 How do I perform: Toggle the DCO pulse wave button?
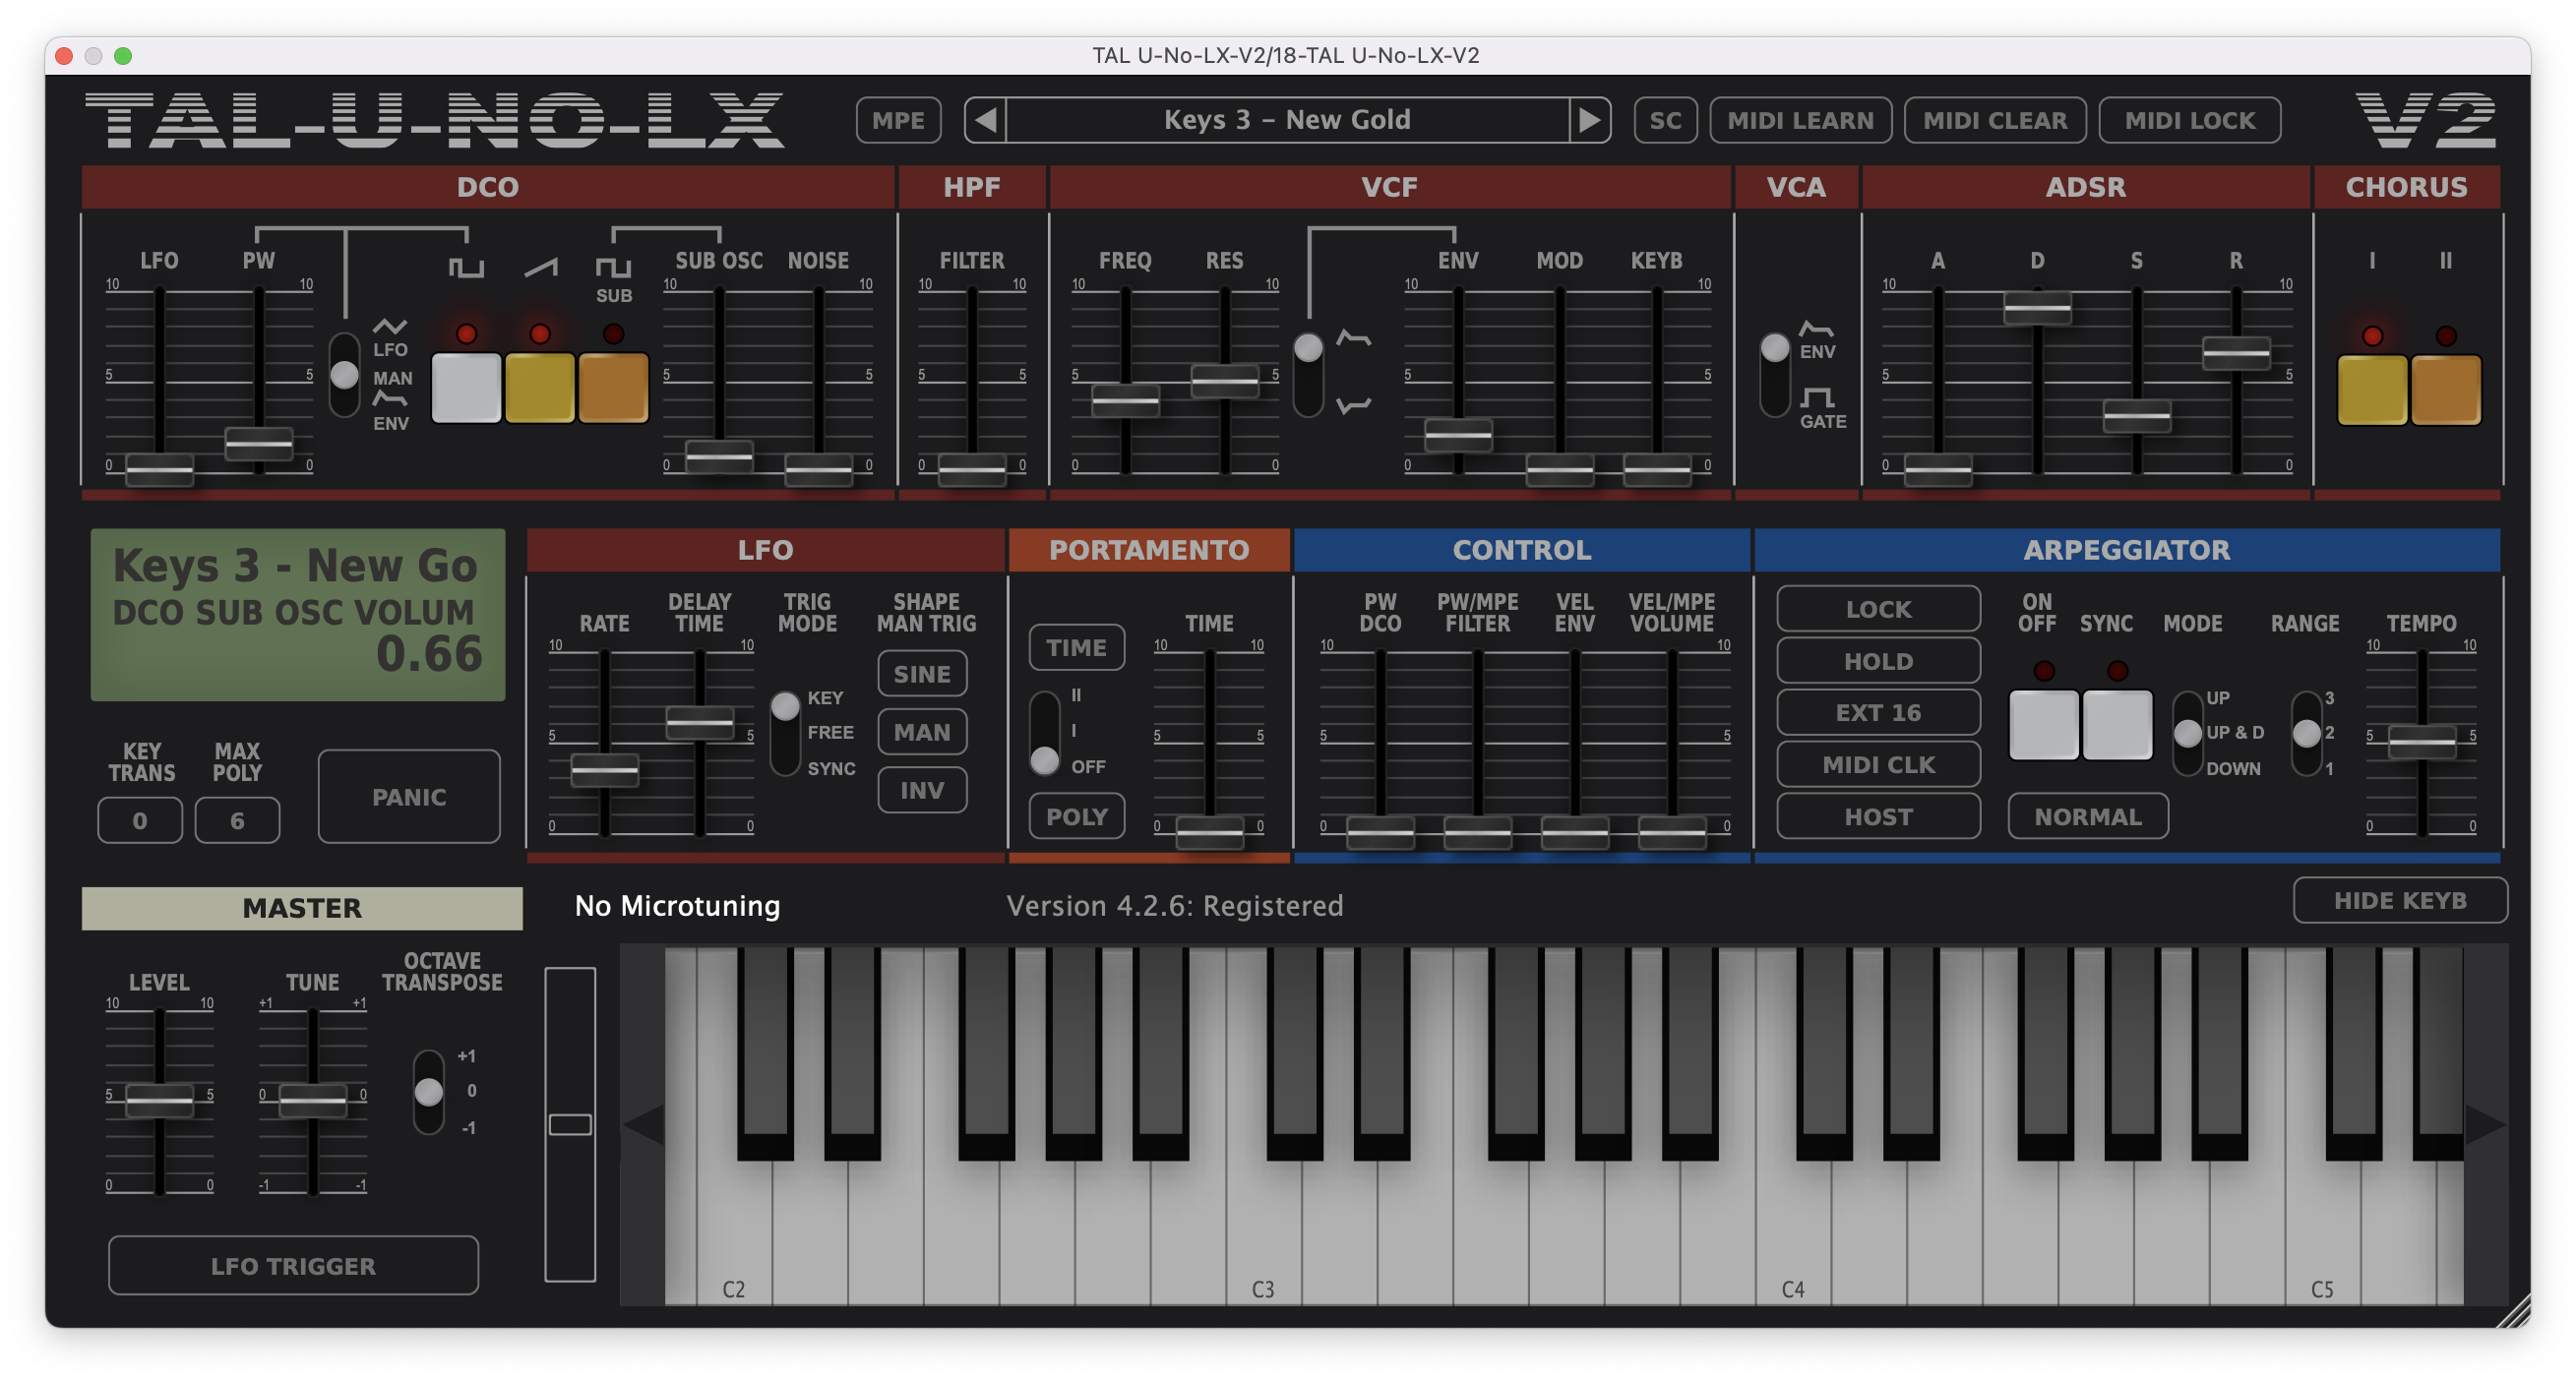click(466, 387)
